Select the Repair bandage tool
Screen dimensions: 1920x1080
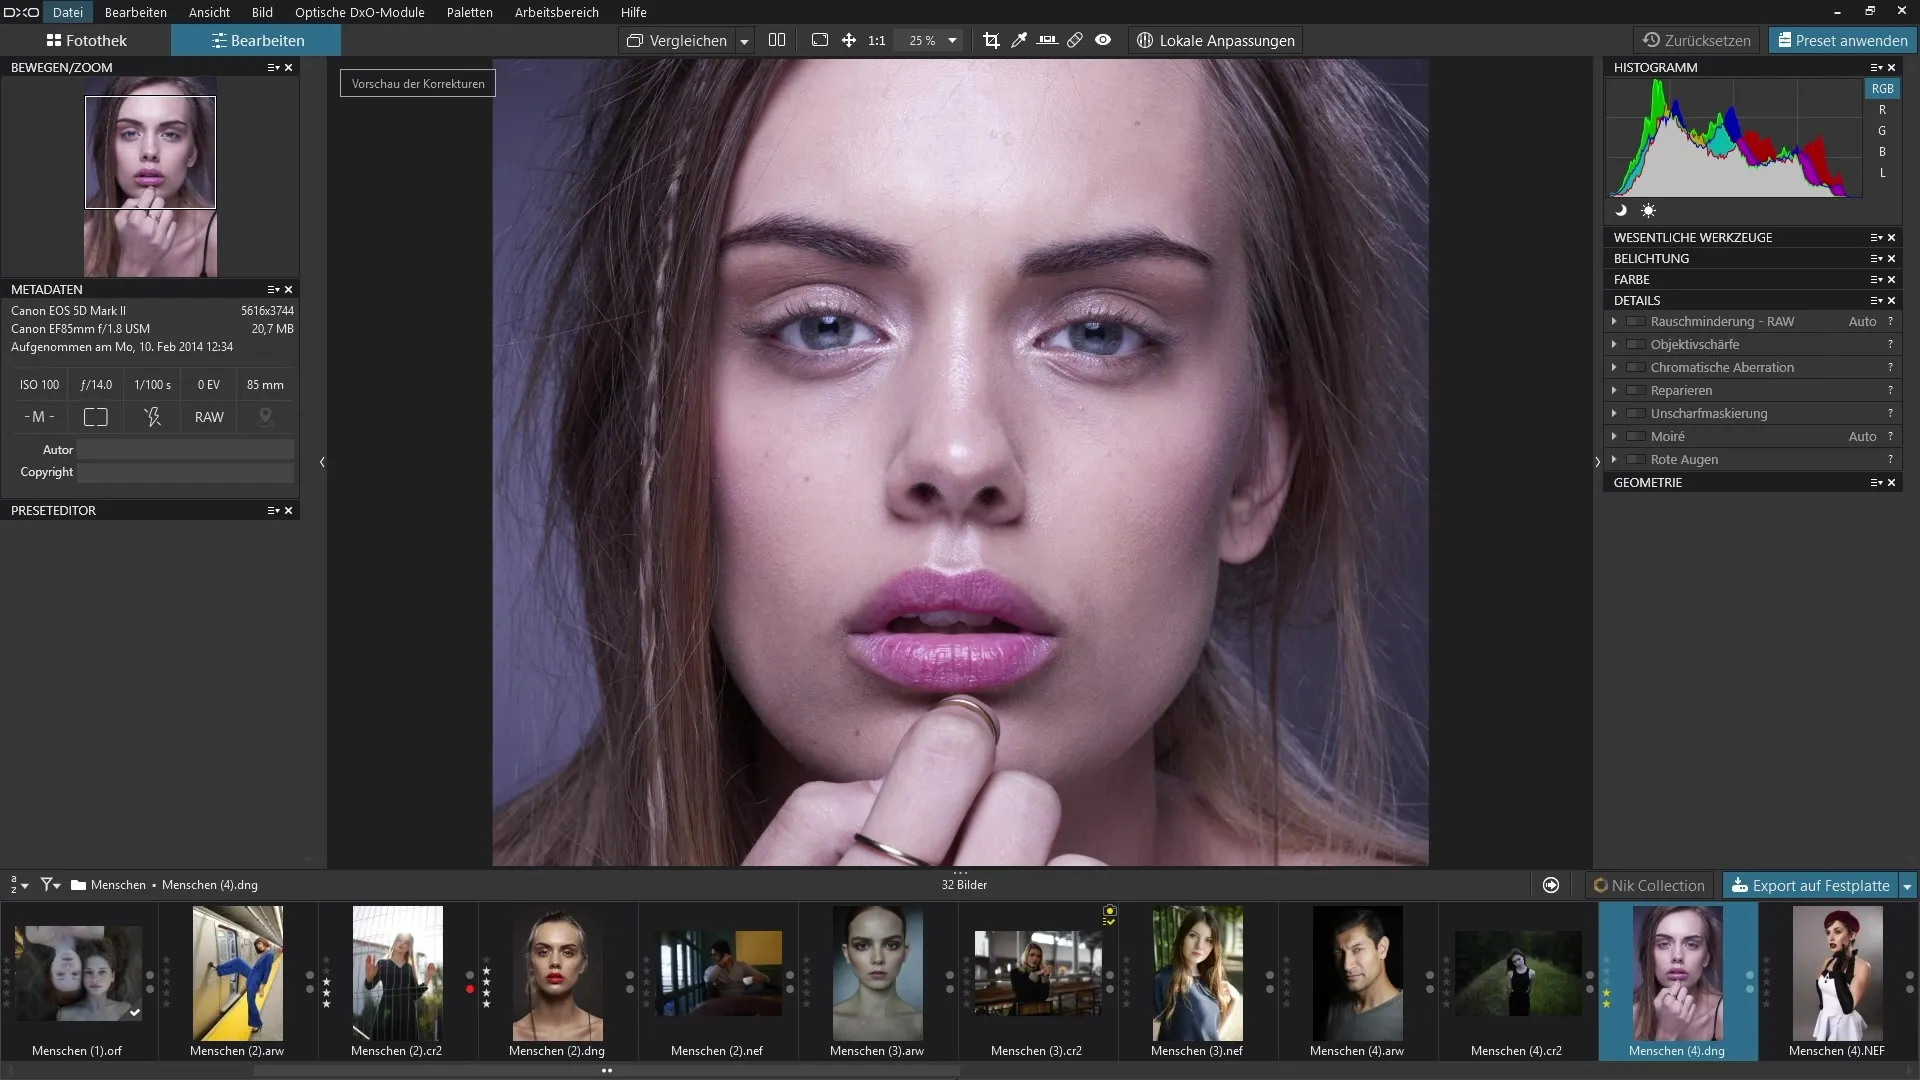pyautogui.click(x=1075, y=40)
